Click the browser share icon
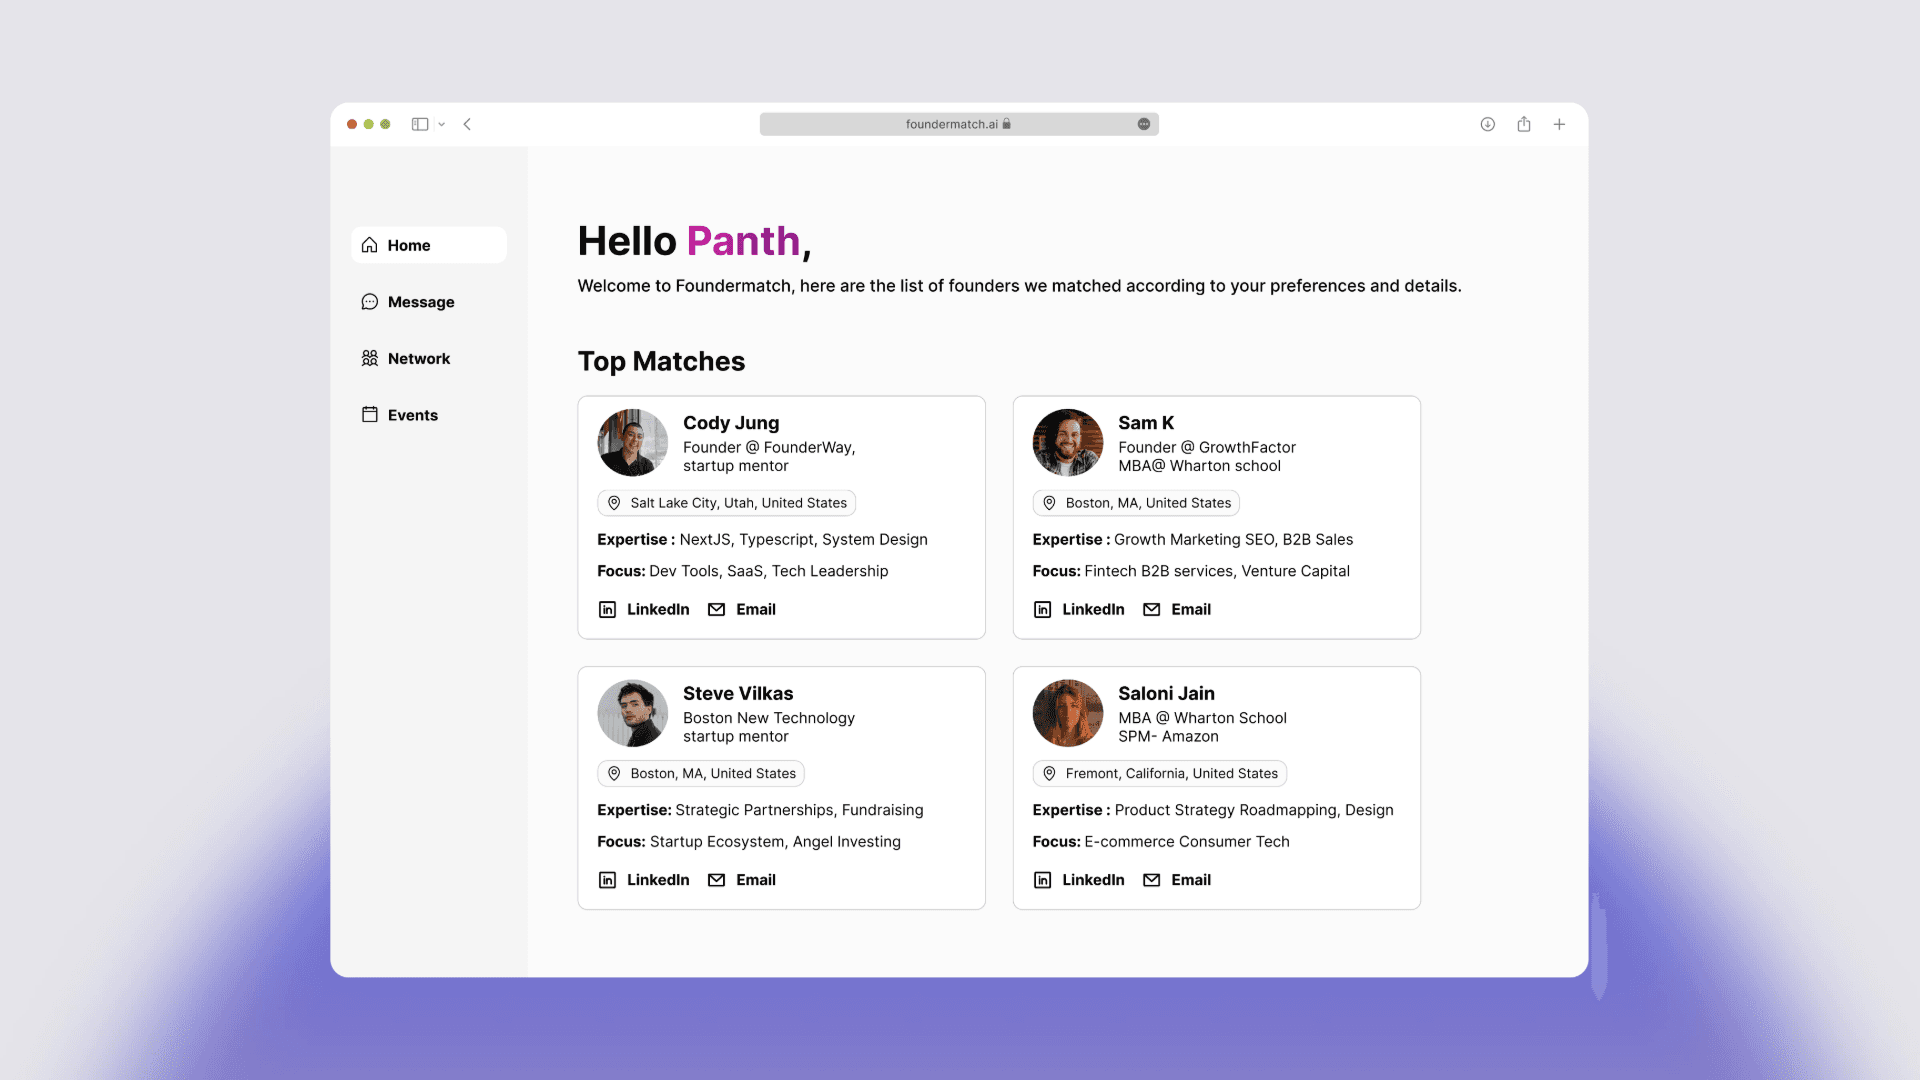1920x1080 pixels. point(1524,124)
